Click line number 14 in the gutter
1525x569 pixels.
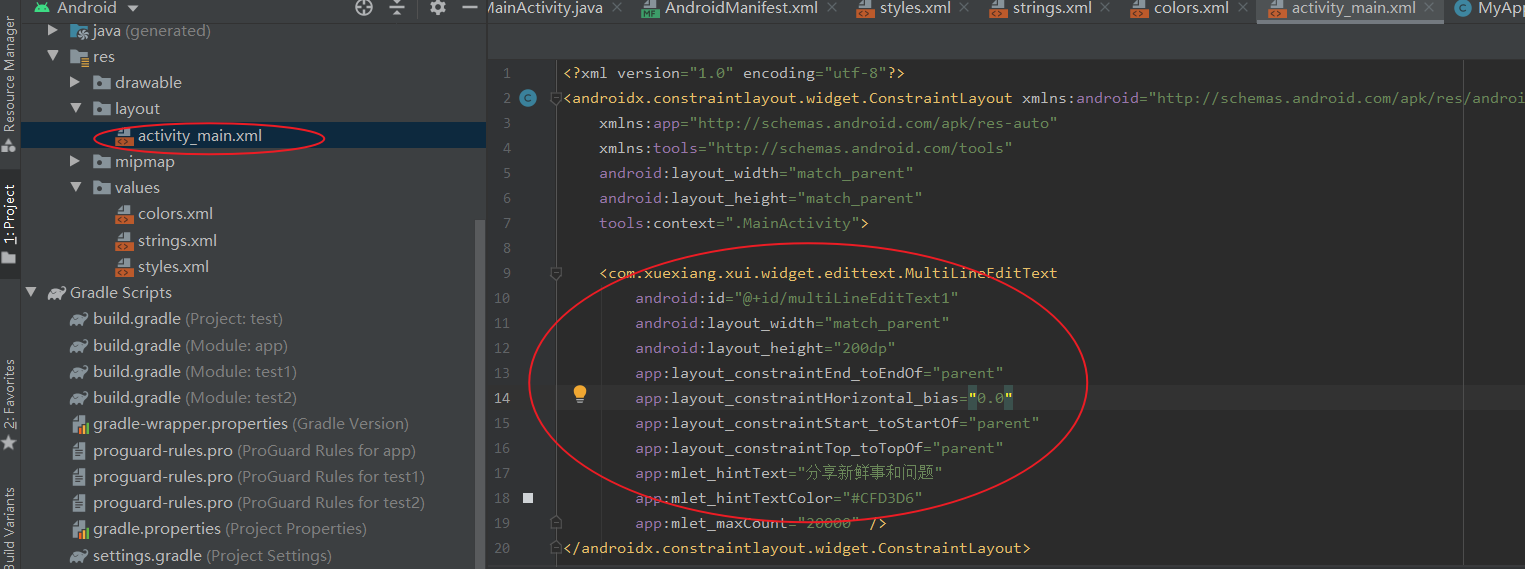[x=502, y=398]
